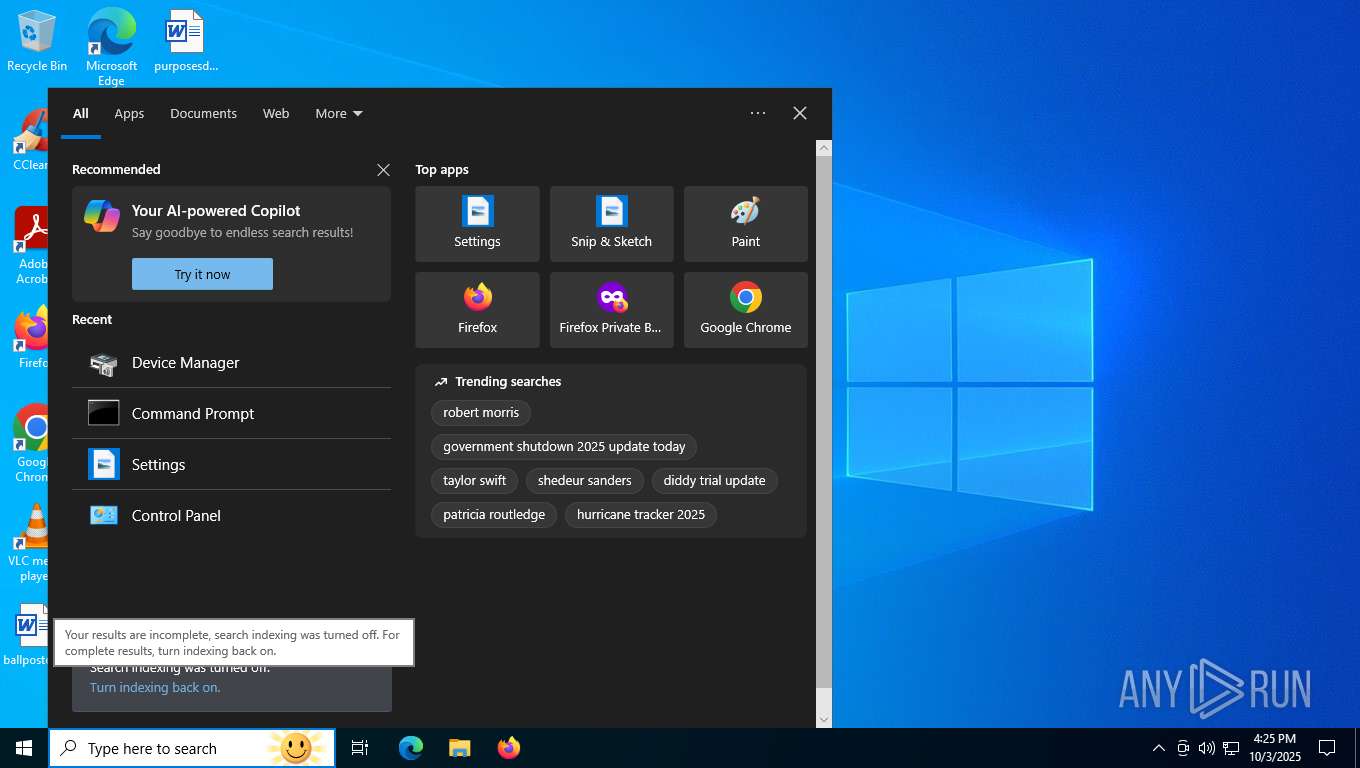Image resolution: width=1360 pixels, height=768 pixels.
Task: Open Microsoft Edge desktop shortcut
Action: pos(111,47)
